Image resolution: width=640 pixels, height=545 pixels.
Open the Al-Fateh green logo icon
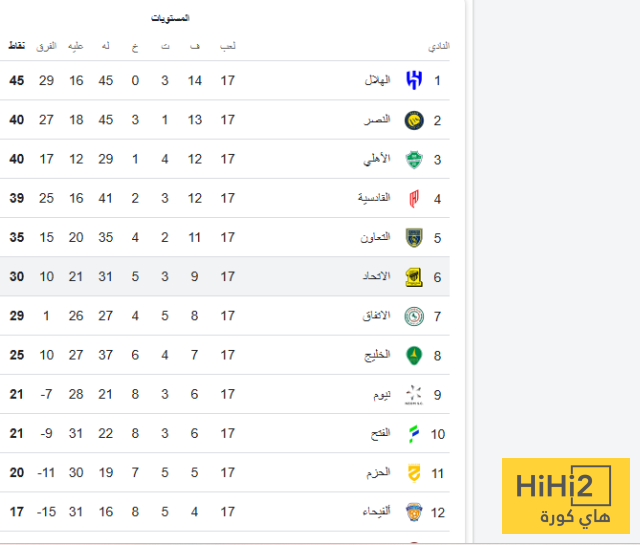point(413,434)
